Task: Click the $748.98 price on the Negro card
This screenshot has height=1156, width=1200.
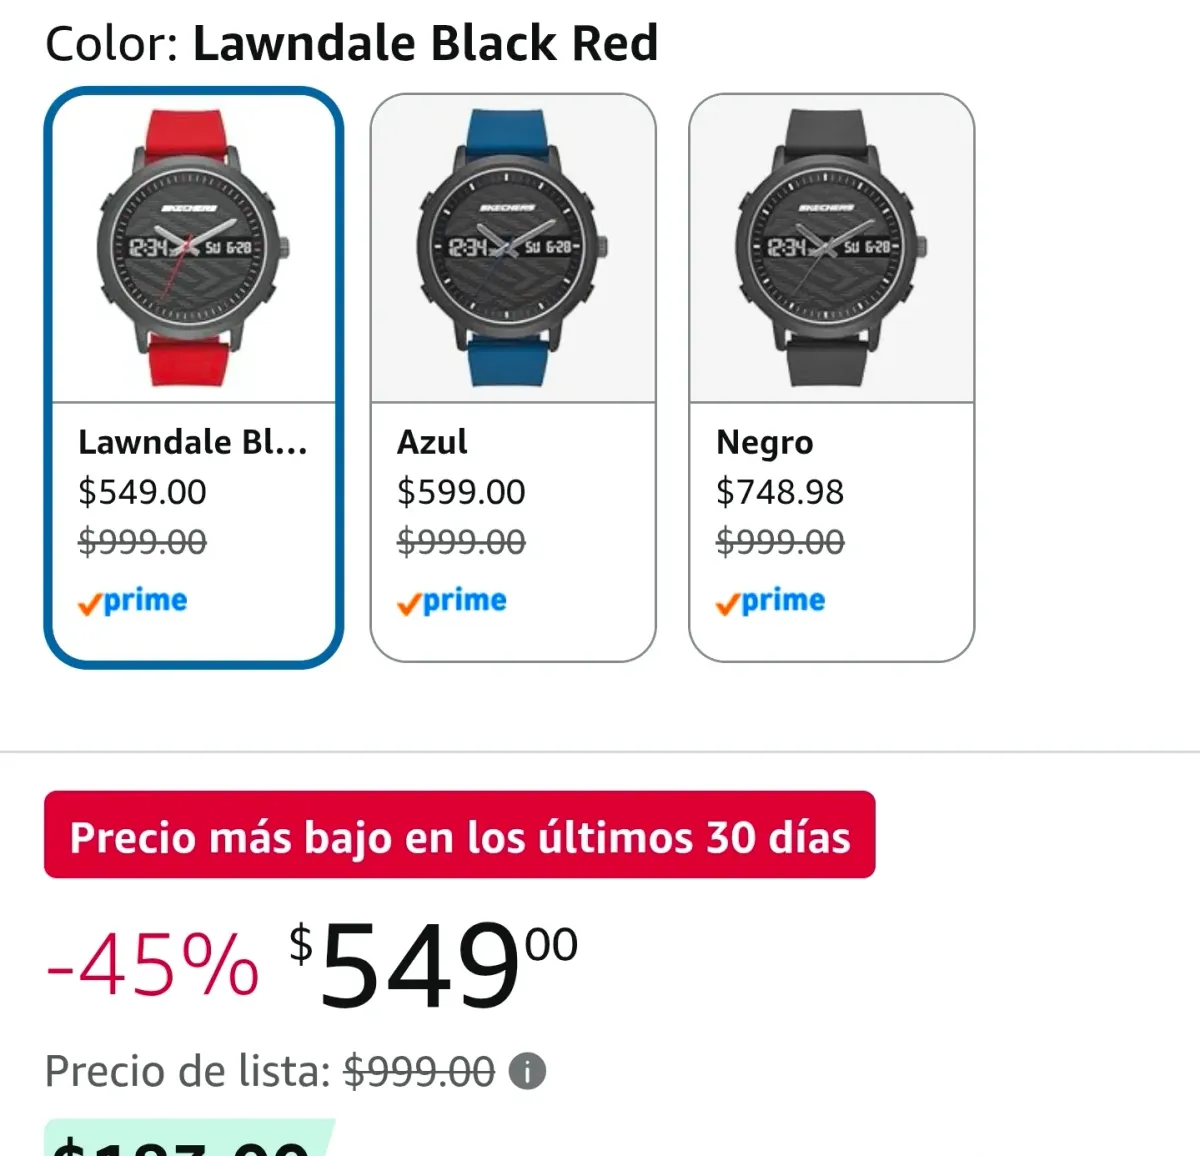Action: [x=780, y=491]
